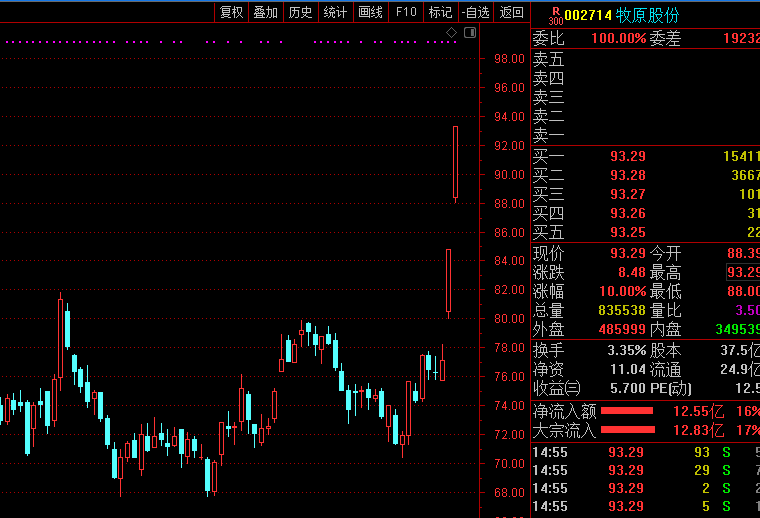
Task: Click 最低 label
Action: (665, 291)
